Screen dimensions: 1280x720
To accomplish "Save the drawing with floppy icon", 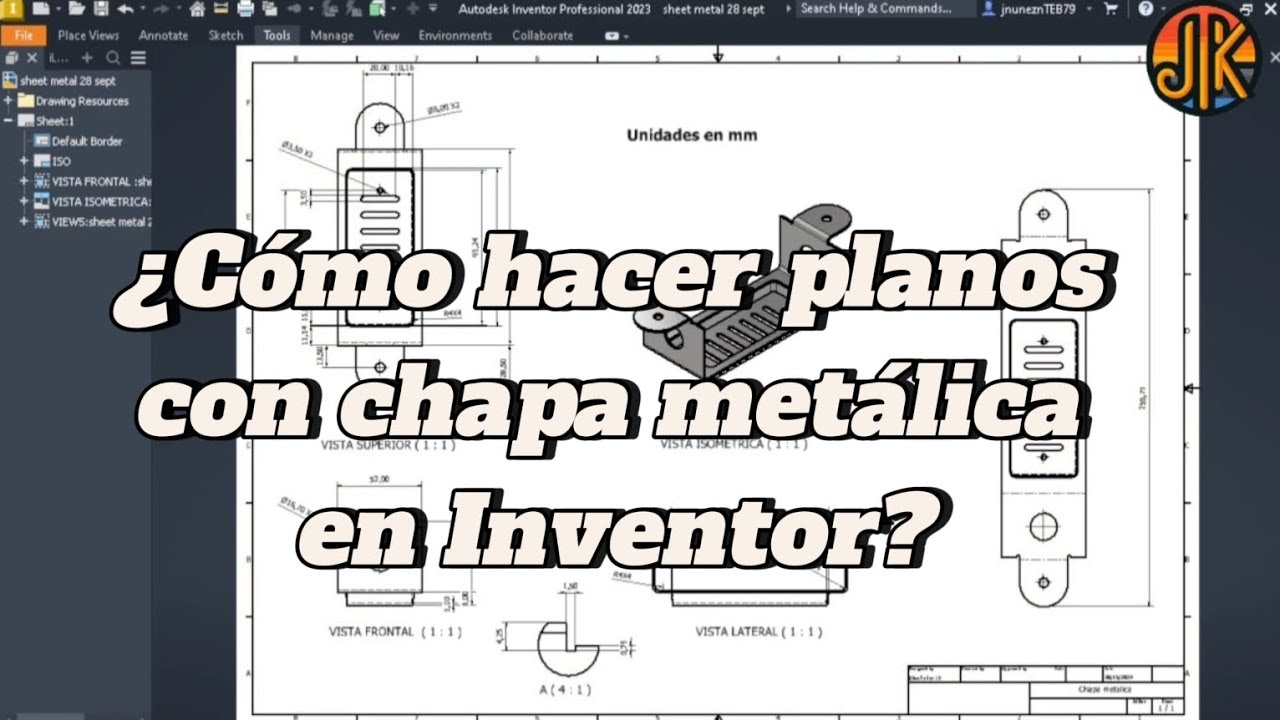I will click(101, 9).
